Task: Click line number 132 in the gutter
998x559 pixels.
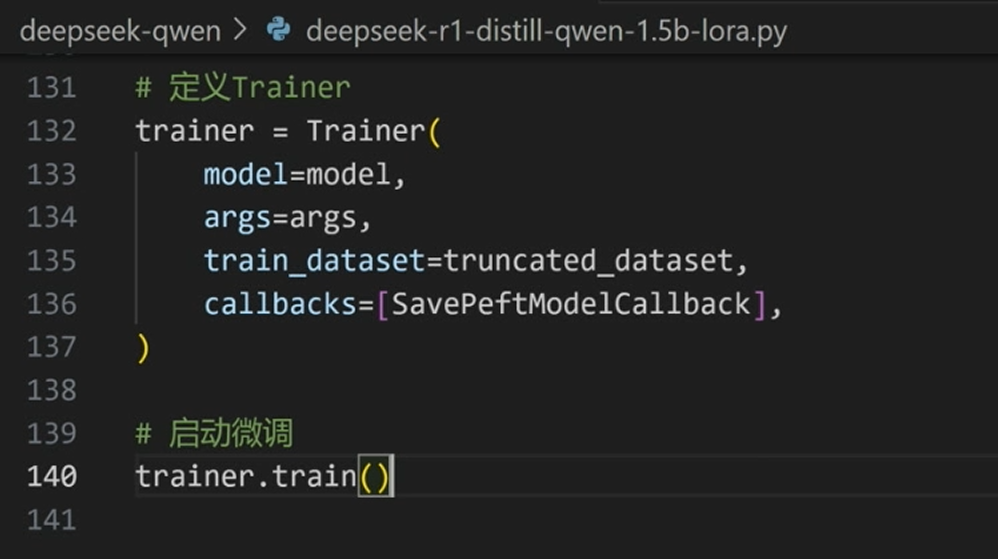Action: [x=52, y=131]
